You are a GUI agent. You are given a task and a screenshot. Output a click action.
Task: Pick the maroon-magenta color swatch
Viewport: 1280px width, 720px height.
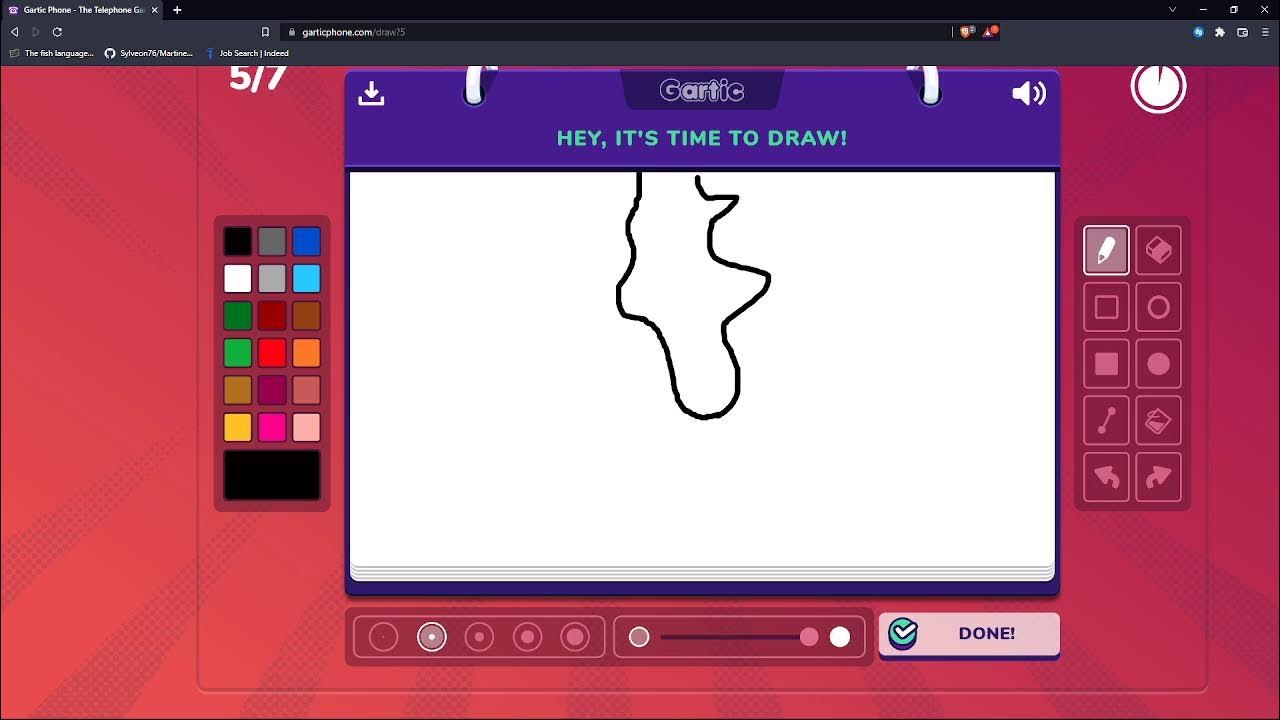272,390
